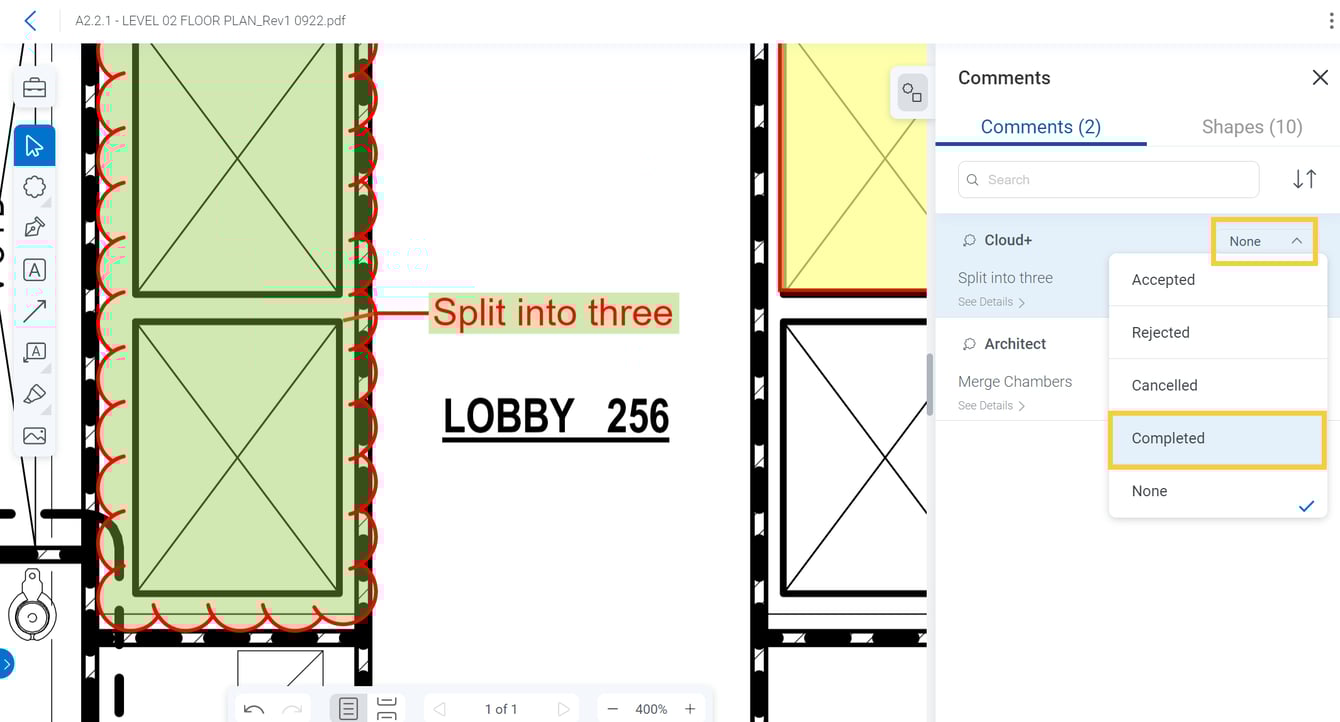This screenshot has height=722, width=1340.
Task: Choose Rejected from the status dropdown
Action: pyautogui.click(x=1160, y=332)
